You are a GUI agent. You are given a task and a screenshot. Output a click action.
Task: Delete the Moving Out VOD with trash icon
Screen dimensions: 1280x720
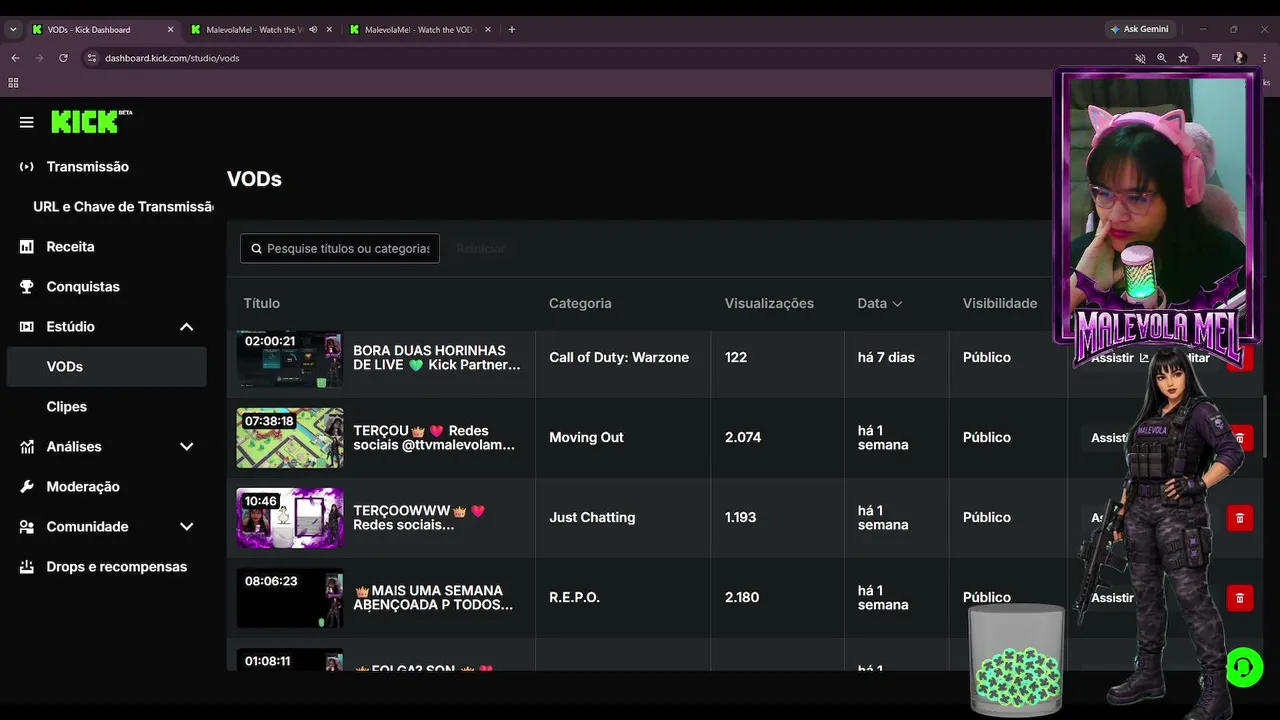click(1240, 437)
